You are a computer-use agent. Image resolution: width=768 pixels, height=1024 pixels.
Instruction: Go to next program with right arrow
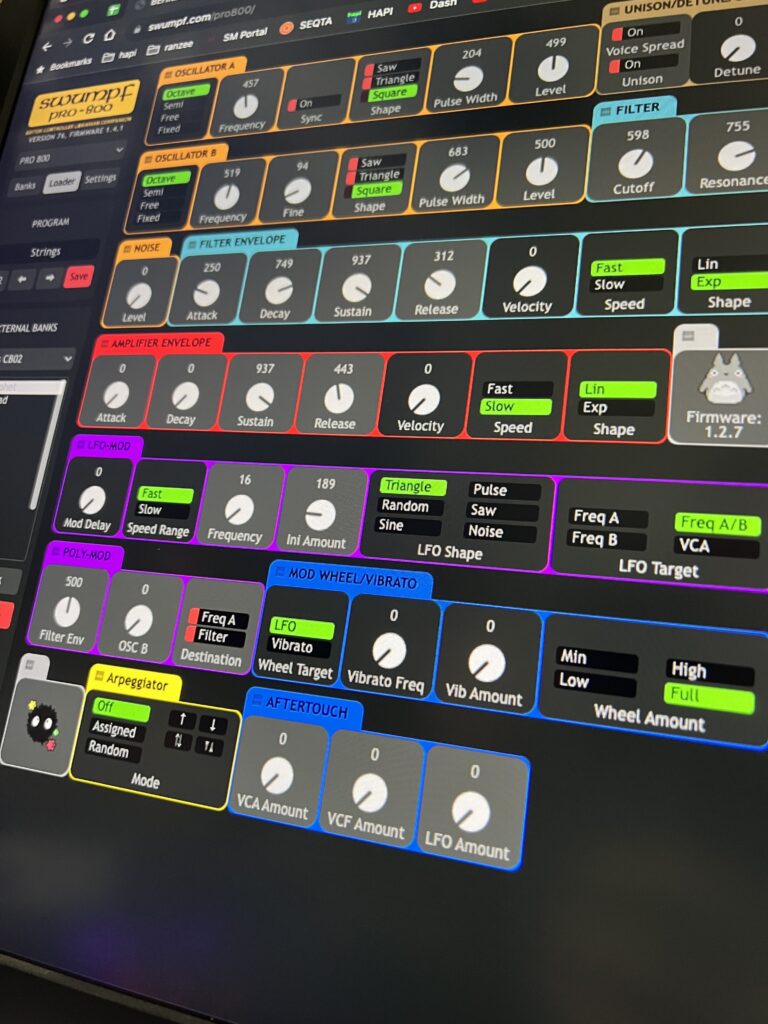pyautogui.click(x=50, y=278)
